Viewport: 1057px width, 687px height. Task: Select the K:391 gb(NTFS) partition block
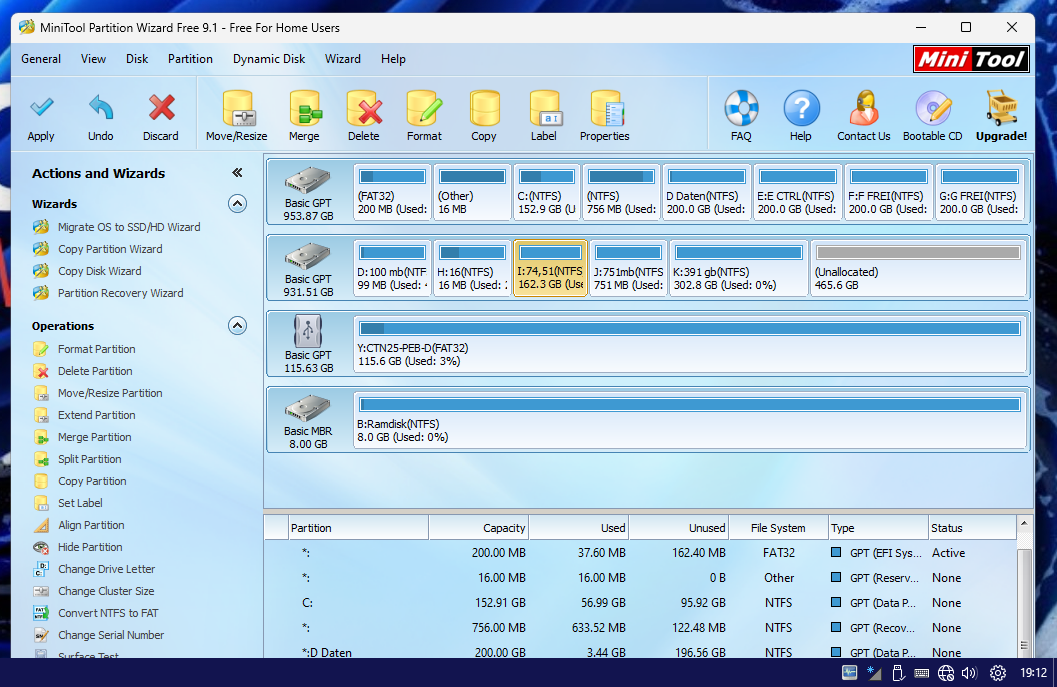pos(738,268)
